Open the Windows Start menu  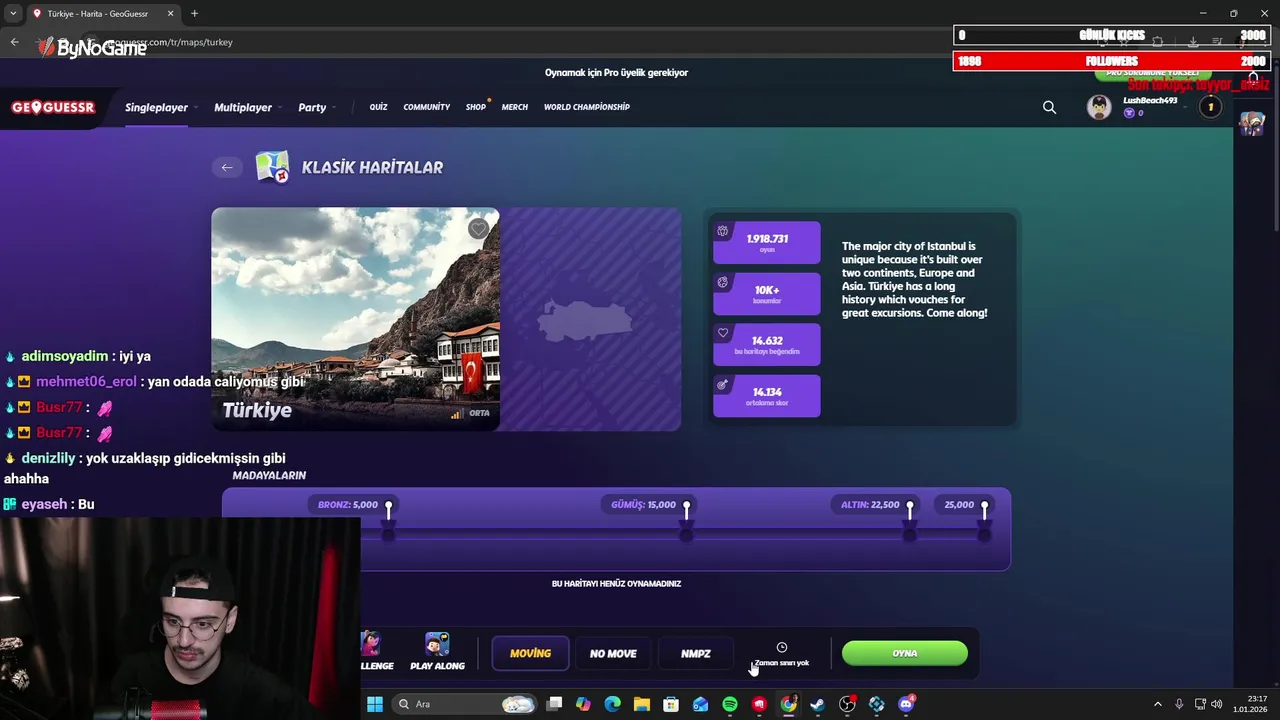(x=374, y=704)
